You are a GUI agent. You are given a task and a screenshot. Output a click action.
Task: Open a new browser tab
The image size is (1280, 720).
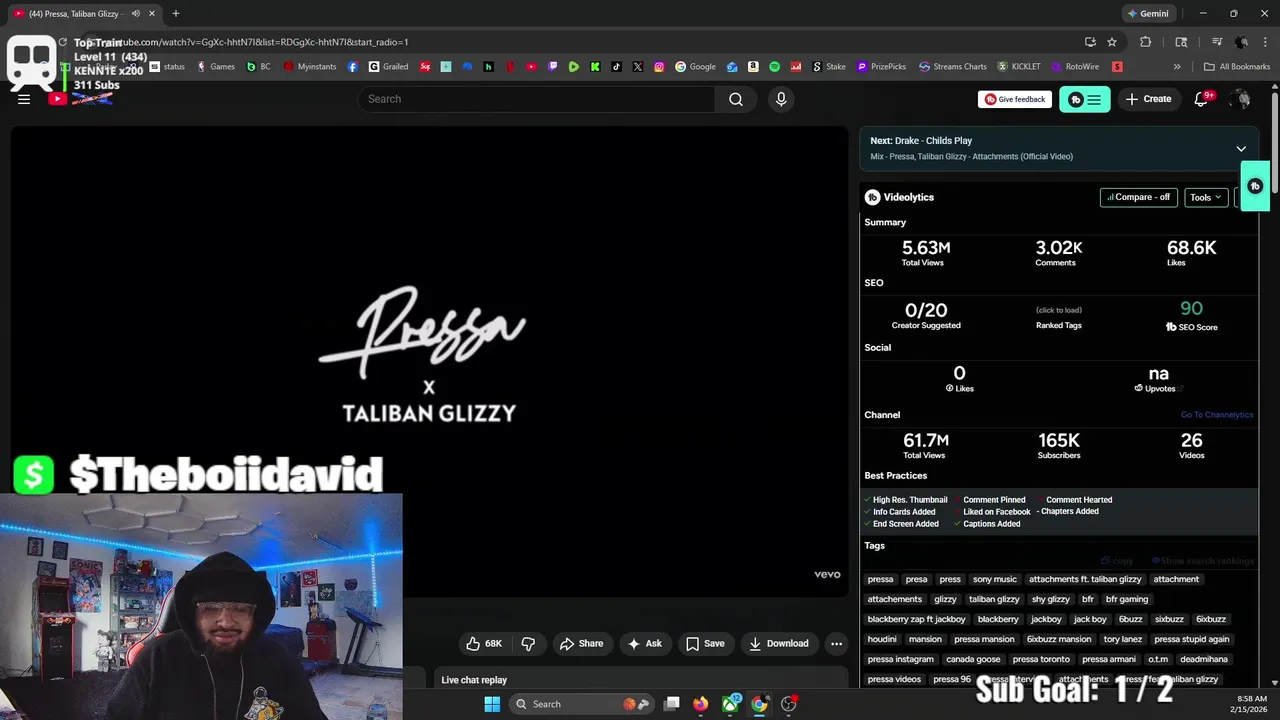[x=176, y=14]
